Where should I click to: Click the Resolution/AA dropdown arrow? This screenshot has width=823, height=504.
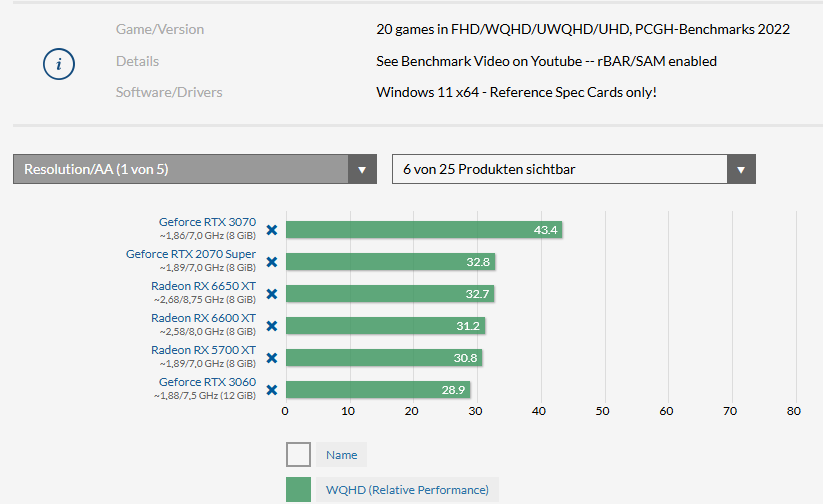click(x=362, y=169)
